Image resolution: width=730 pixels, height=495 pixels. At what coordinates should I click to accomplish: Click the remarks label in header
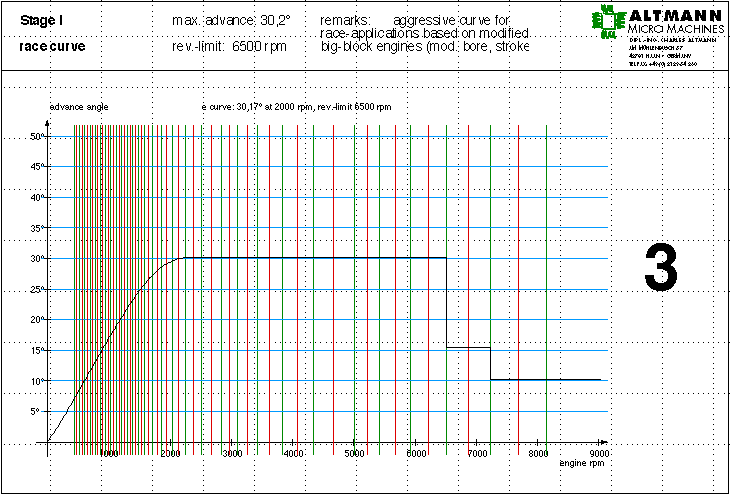point(346,21)
